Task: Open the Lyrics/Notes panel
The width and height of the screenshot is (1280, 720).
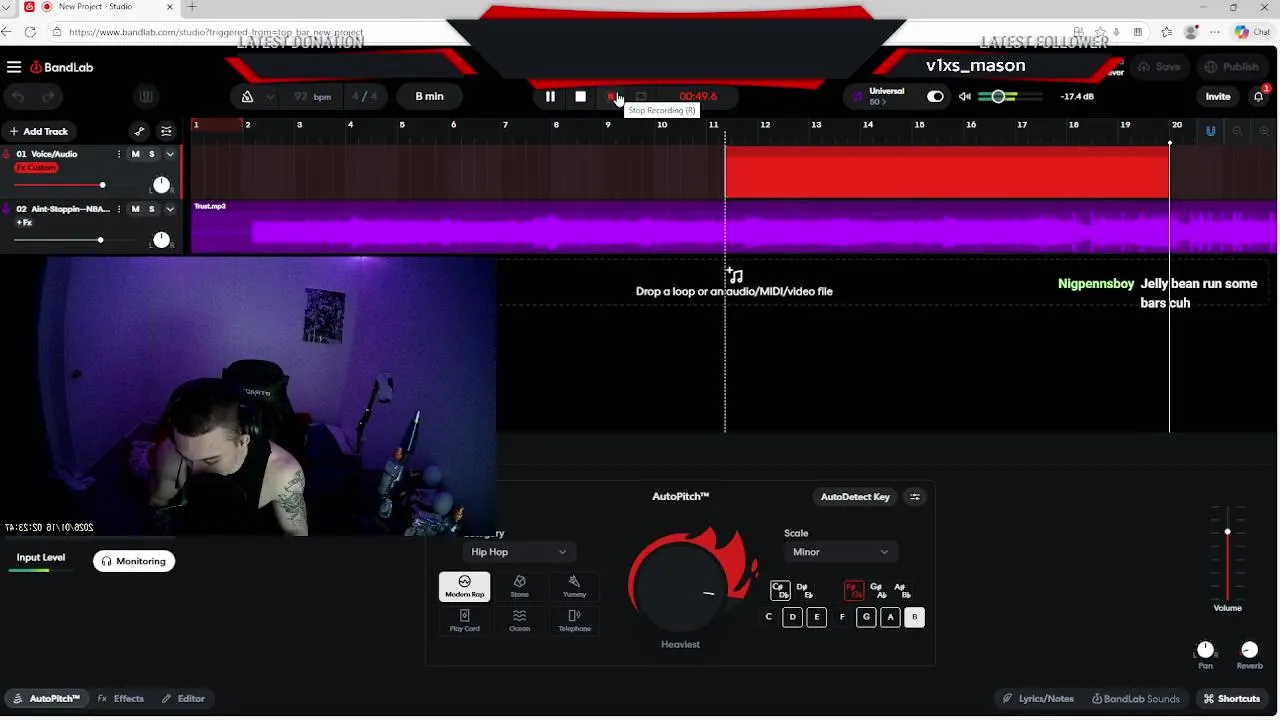Action: pyautogui.click(x=1038, y=699)
